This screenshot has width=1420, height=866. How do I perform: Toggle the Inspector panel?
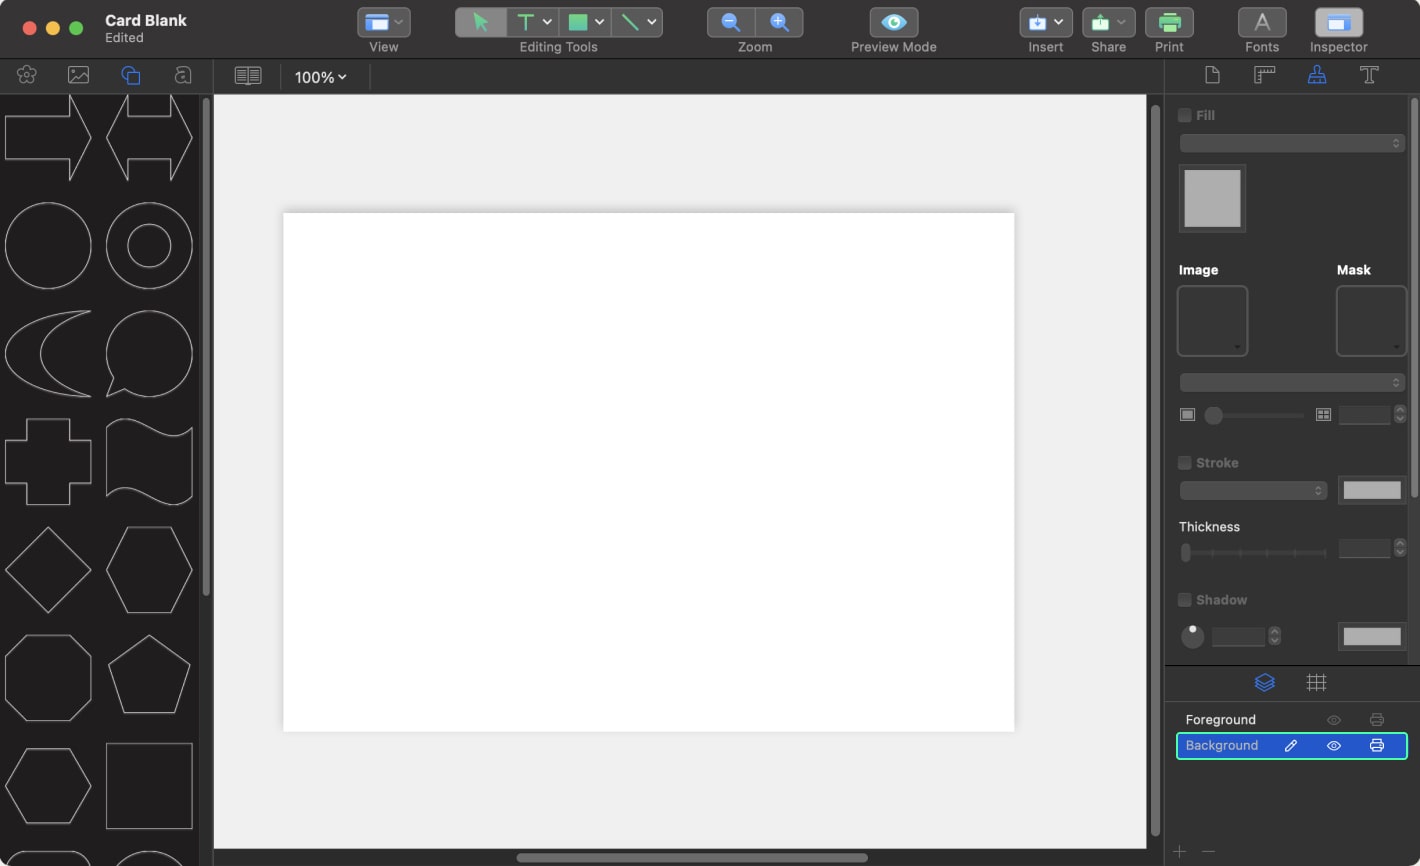pyautogui.click(x=1338, y=22)
